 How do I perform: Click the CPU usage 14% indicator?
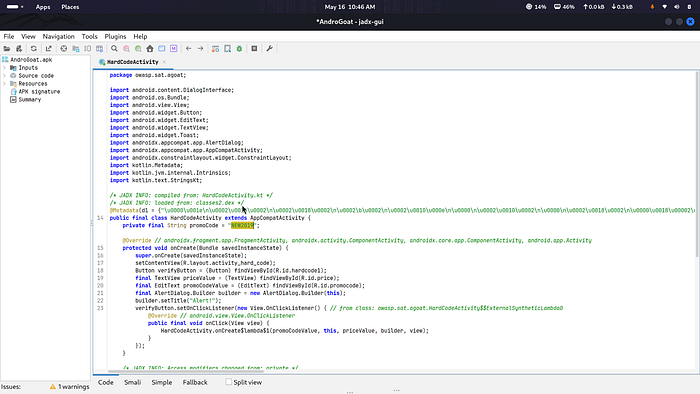(x=536, y=7)
